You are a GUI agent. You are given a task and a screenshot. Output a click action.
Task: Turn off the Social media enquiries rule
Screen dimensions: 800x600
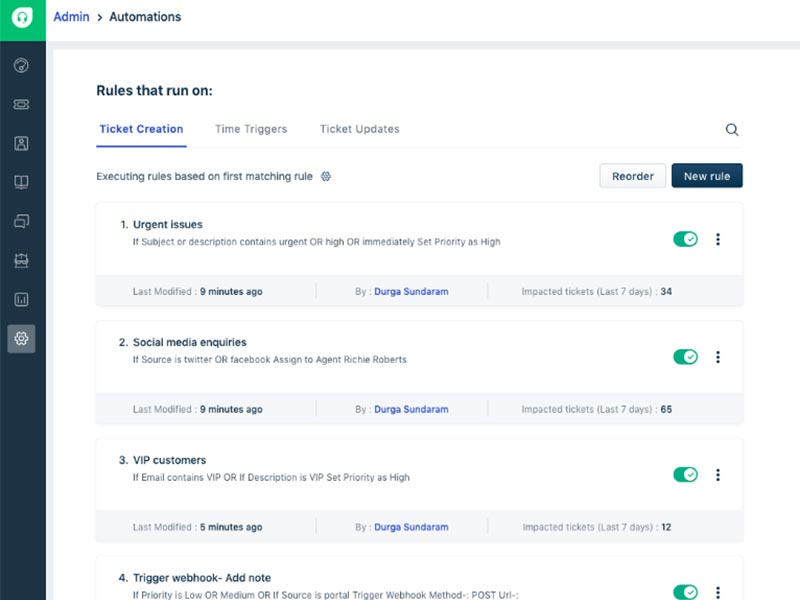[x=685, y=356]
